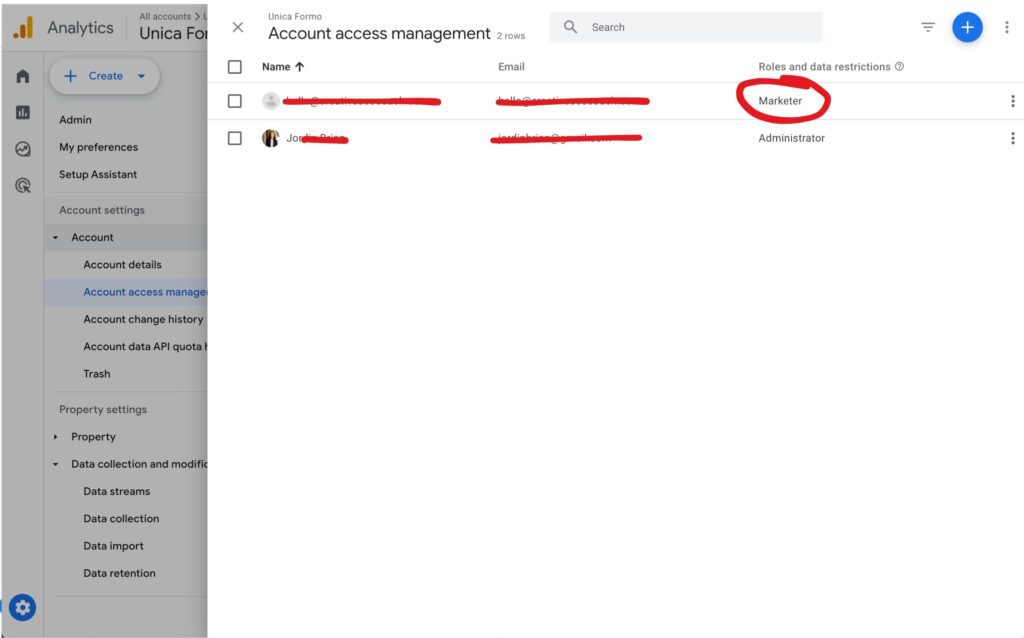Open the Create dropdown button

pos(105,76)
